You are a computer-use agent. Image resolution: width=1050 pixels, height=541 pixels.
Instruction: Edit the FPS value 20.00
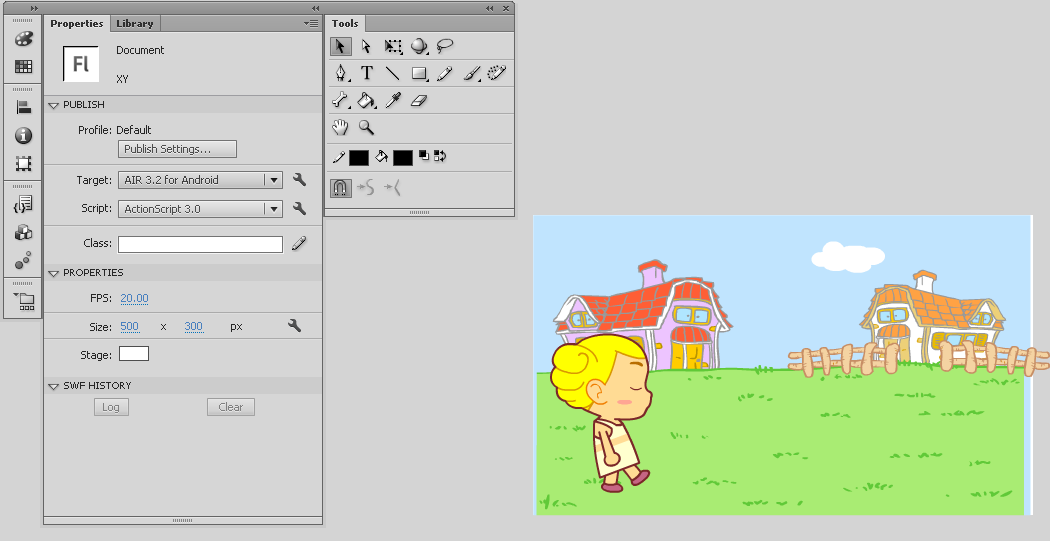(x=135, y=299)
